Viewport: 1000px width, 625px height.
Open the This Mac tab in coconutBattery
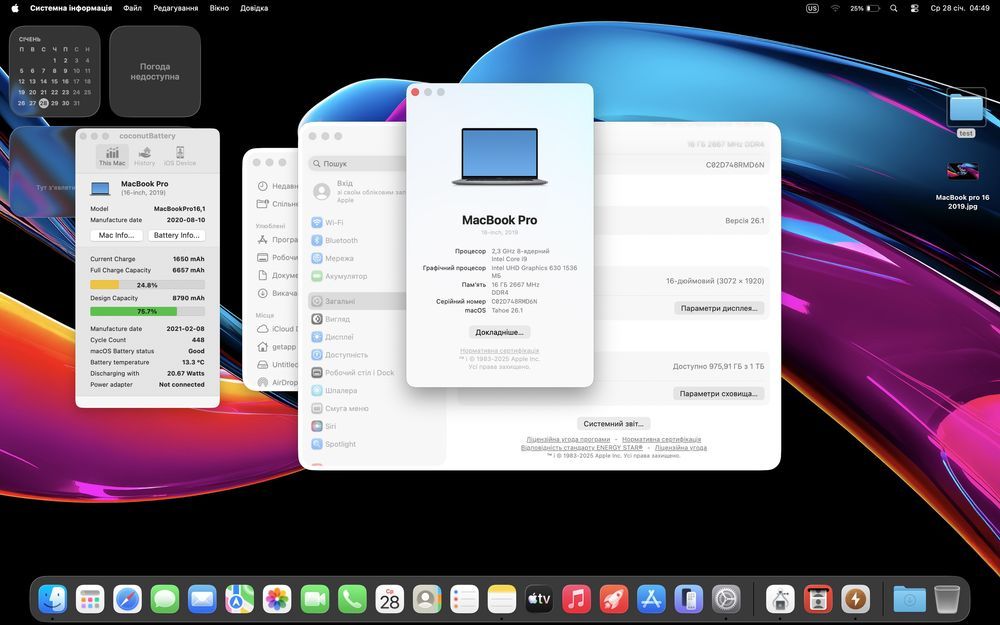(x=112, y=156)
